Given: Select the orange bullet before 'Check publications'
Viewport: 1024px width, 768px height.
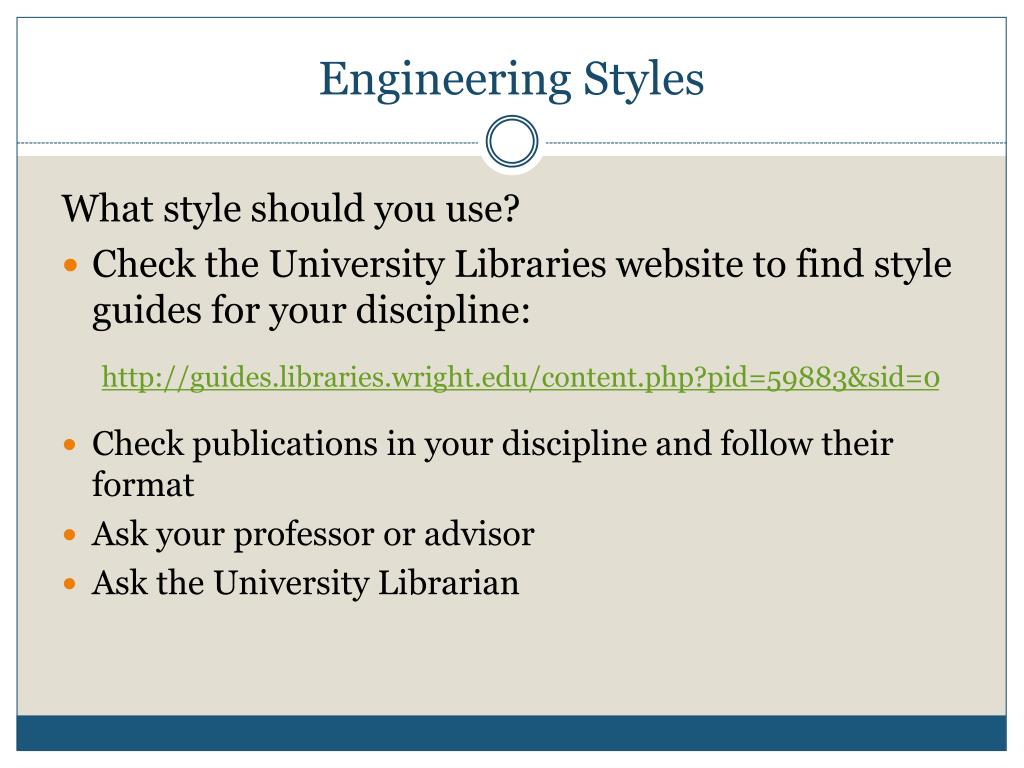Looking at the screenshot, I should coord(71,445).
